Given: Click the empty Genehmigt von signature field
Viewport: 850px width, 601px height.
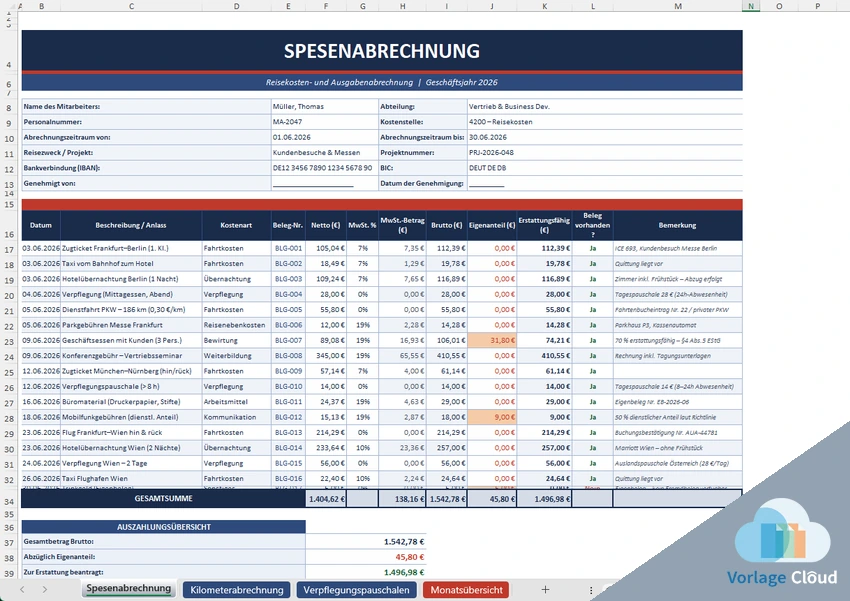Looking at the screenshot, I should [324, 183].
